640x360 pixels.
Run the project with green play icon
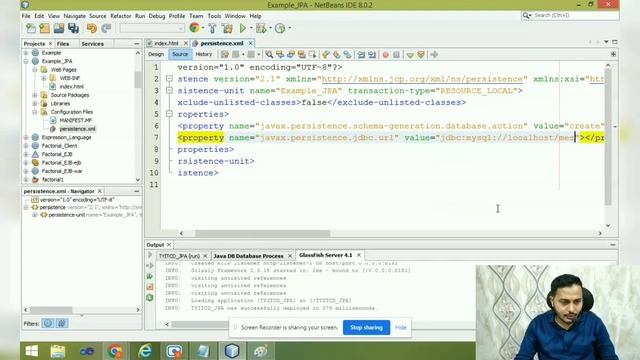(243, 28)
